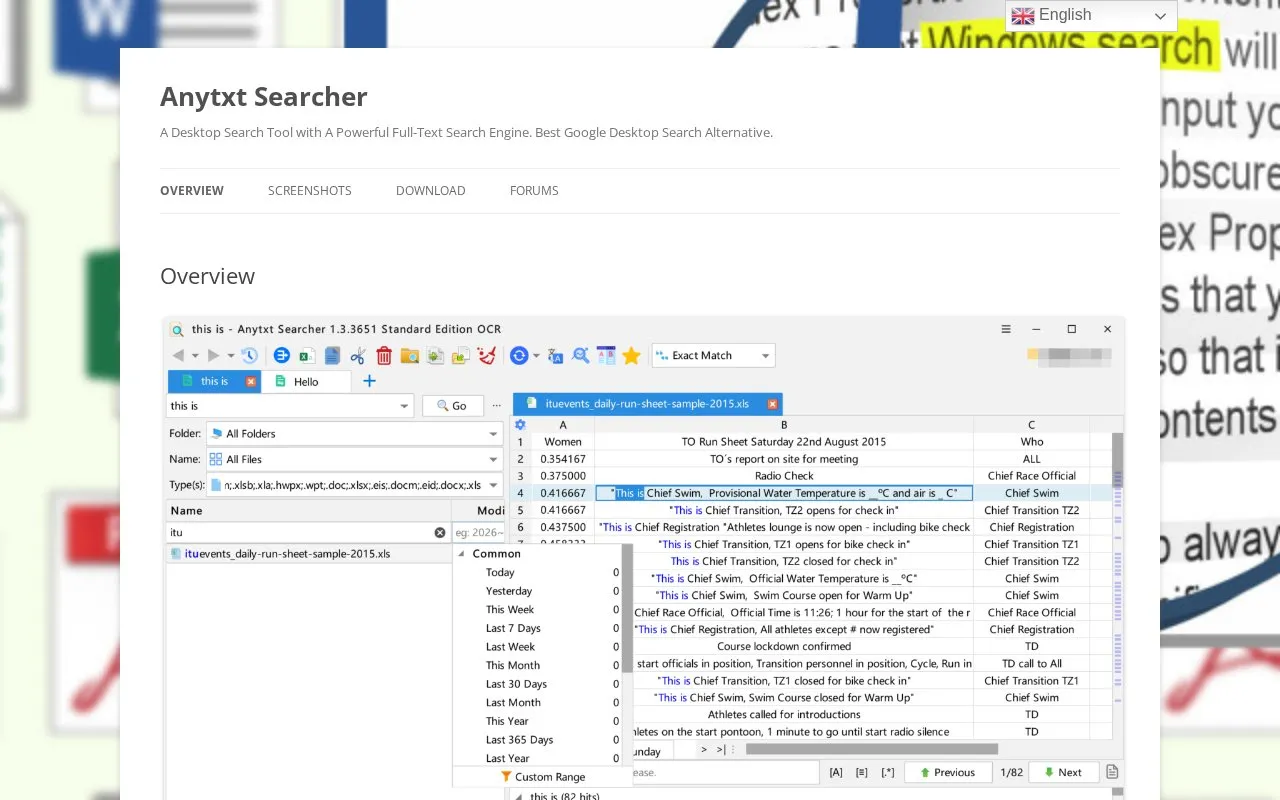
Task: Open the 'this is' search query dropdown arrow
Action: pyautogui.click(x=404, y=406)
